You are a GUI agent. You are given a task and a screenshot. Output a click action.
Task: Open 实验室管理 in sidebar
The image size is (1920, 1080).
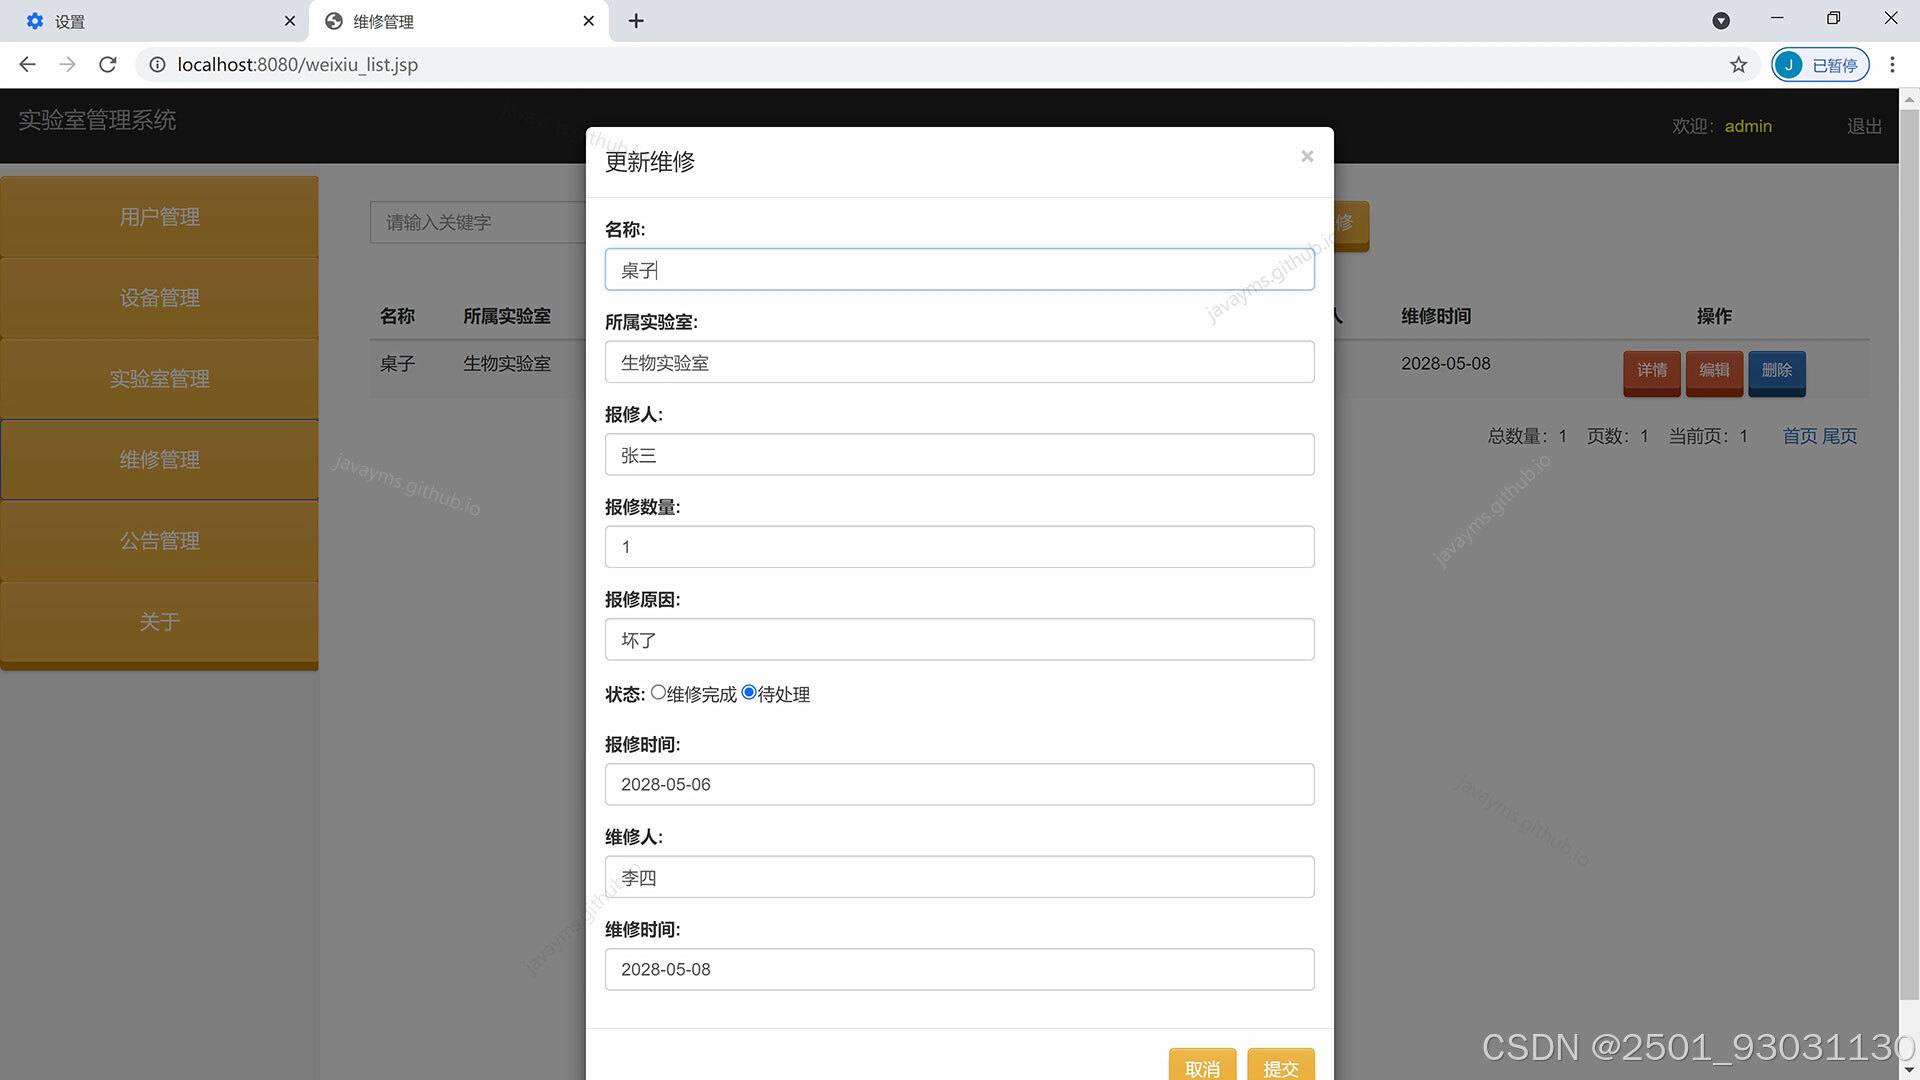pos(159,379)
